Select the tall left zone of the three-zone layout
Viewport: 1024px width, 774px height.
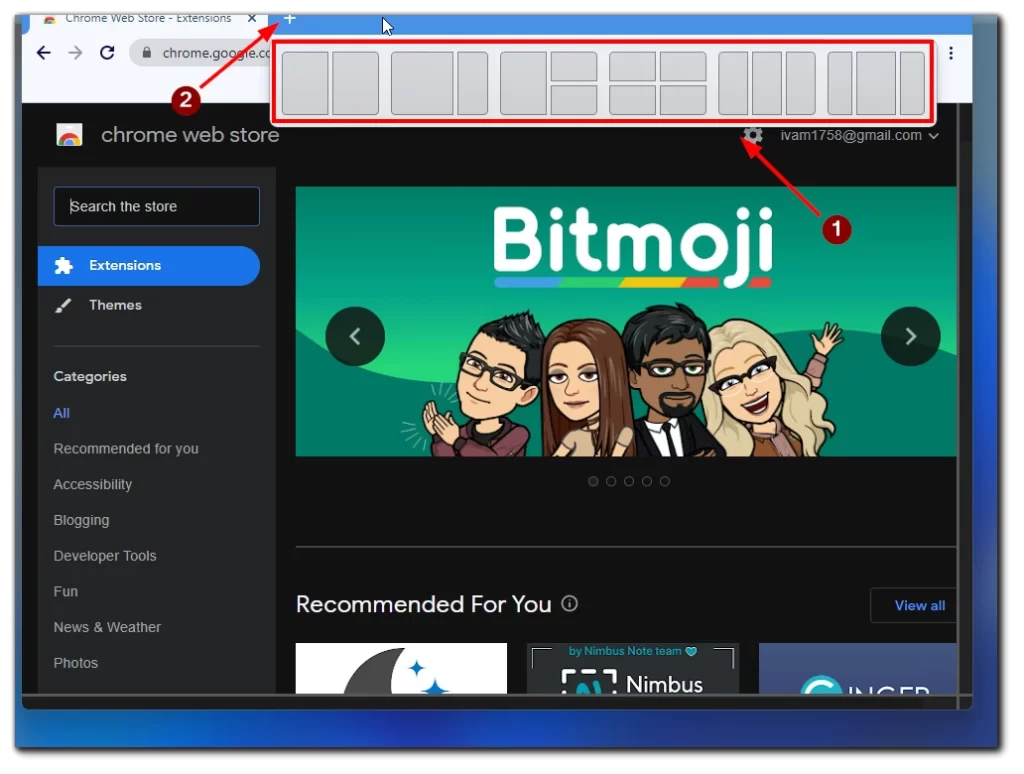pyautogui.click(x=523, y=83)
